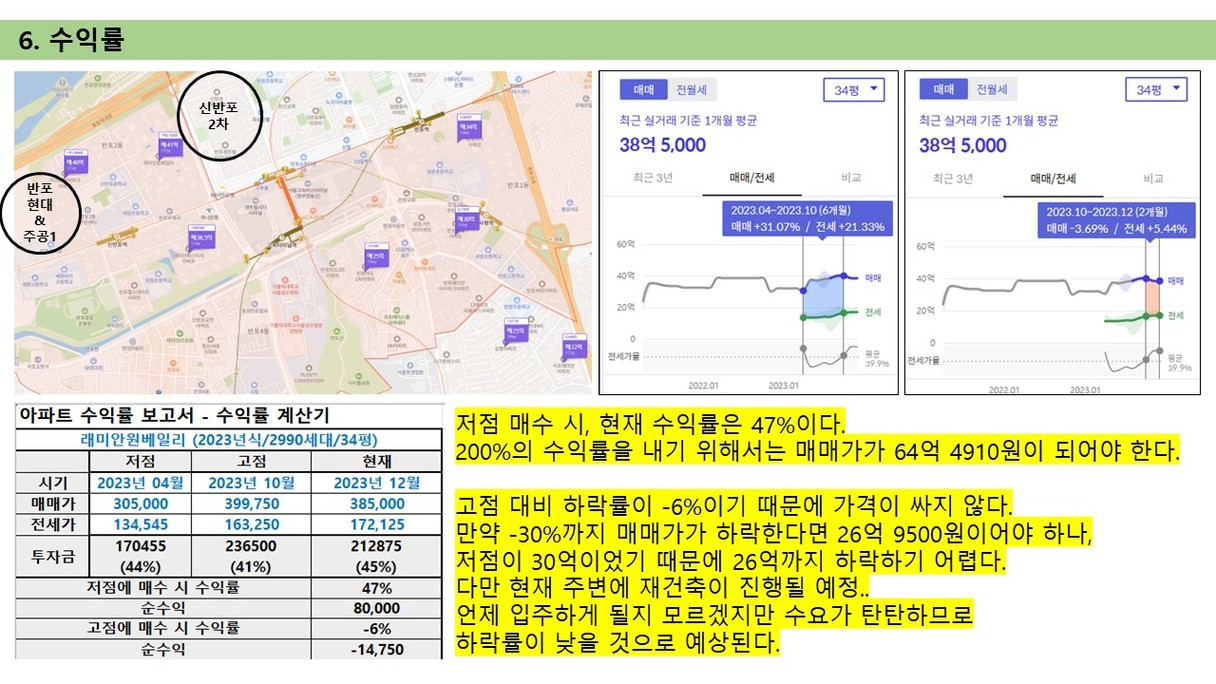Select 전월세 toggle in the right chart panel
The height and width of the screenshot is (684, 1216).
(x=991, y=89)
